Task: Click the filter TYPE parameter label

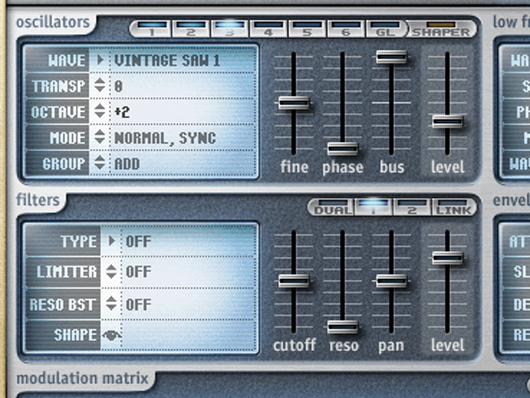Action: point(79,242)
